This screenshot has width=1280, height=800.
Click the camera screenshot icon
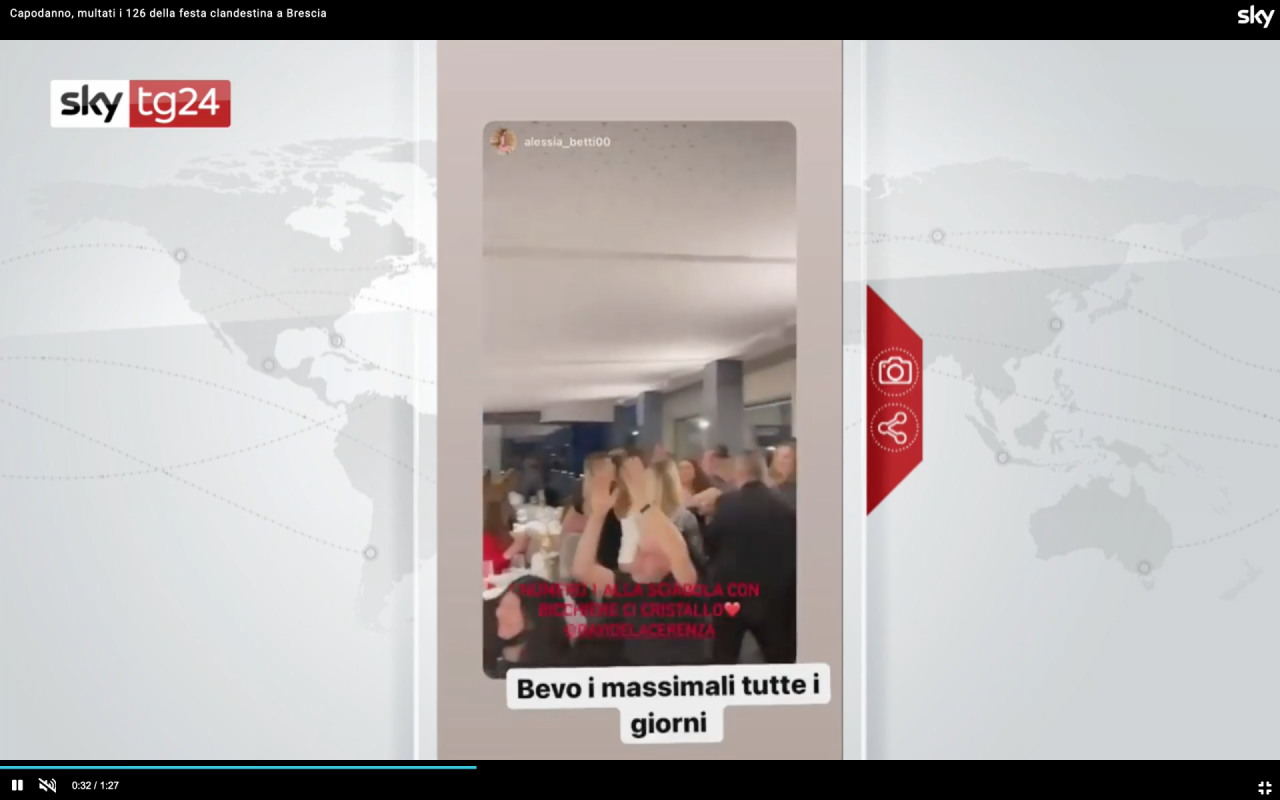893,372
